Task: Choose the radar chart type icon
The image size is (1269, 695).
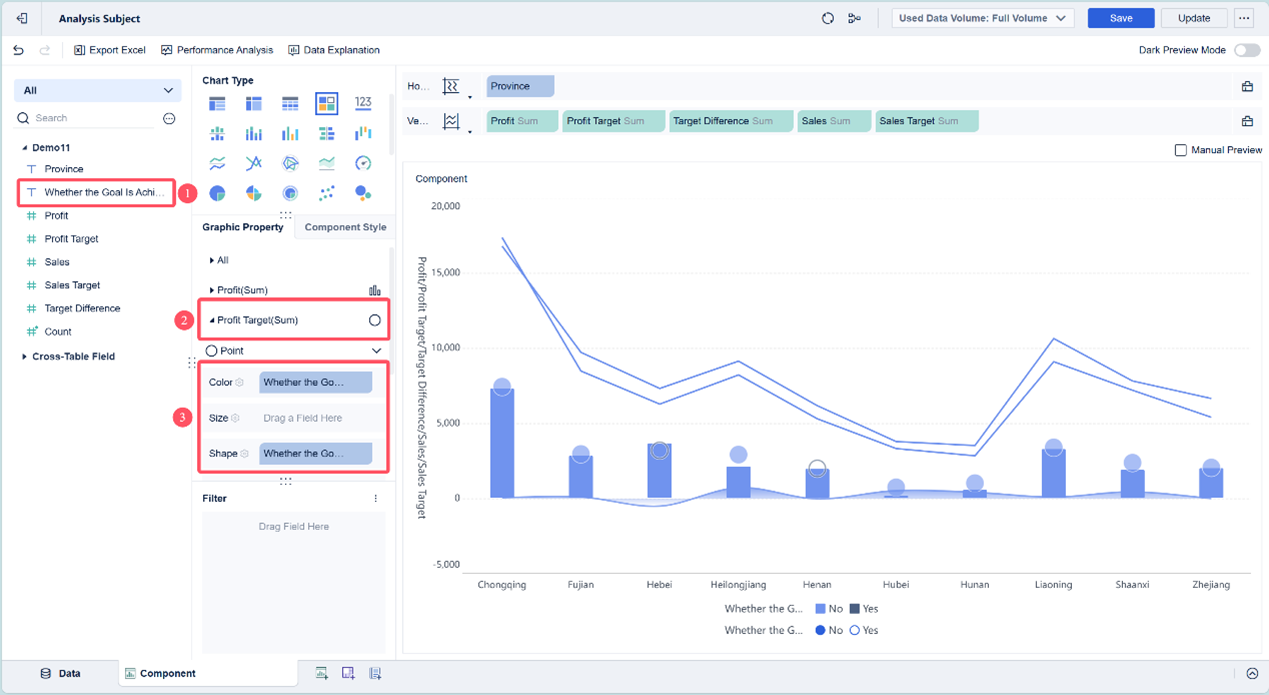Action: [x=290, y=163]
